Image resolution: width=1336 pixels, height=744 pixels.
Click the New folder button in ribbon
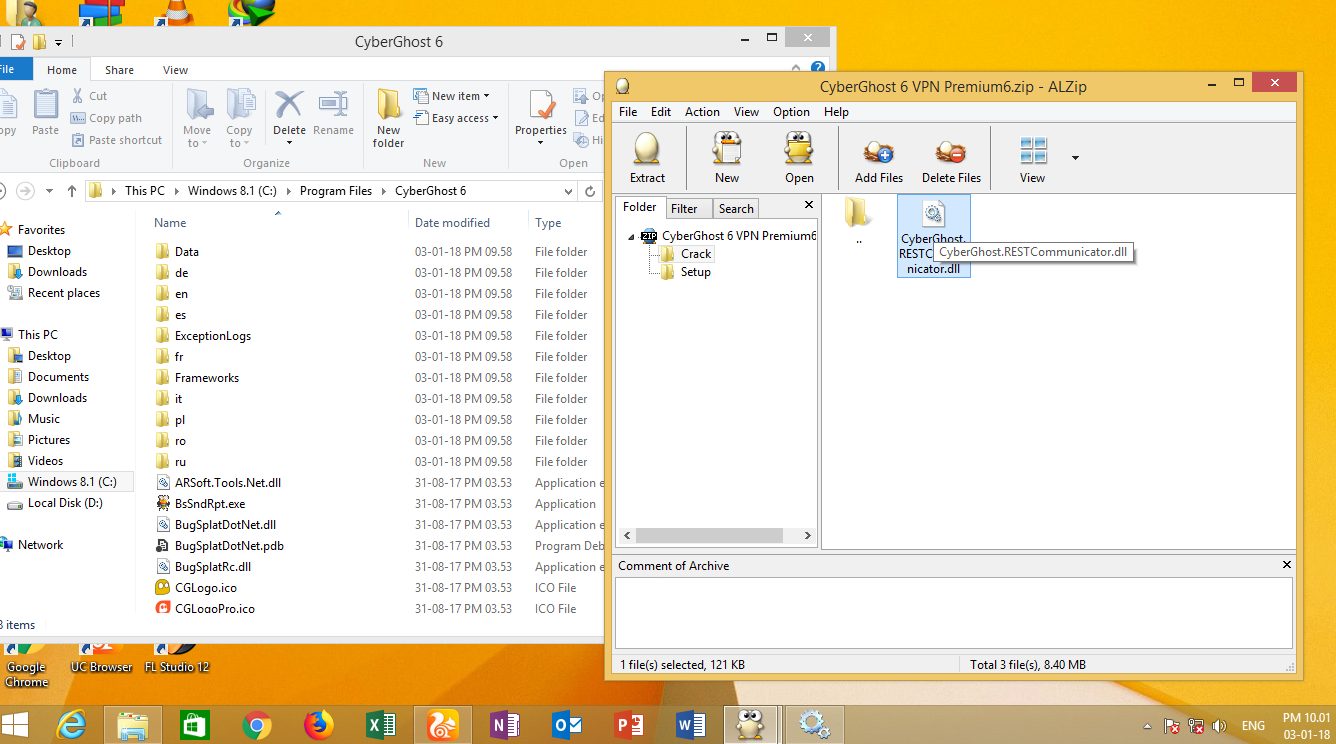click(389, 118)
